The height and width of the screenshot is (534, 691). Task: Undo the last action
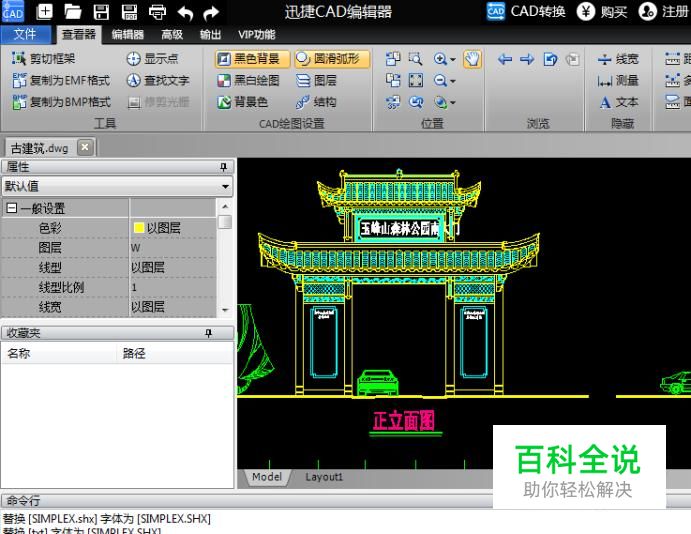tap(186, 13)
